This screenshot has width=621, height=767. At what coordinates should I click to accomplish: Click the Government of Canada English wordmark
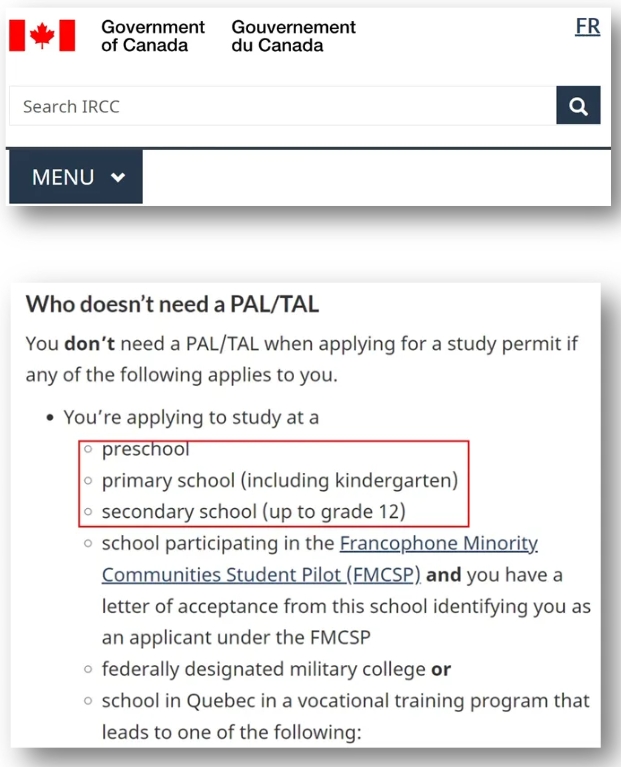point(152,36)
